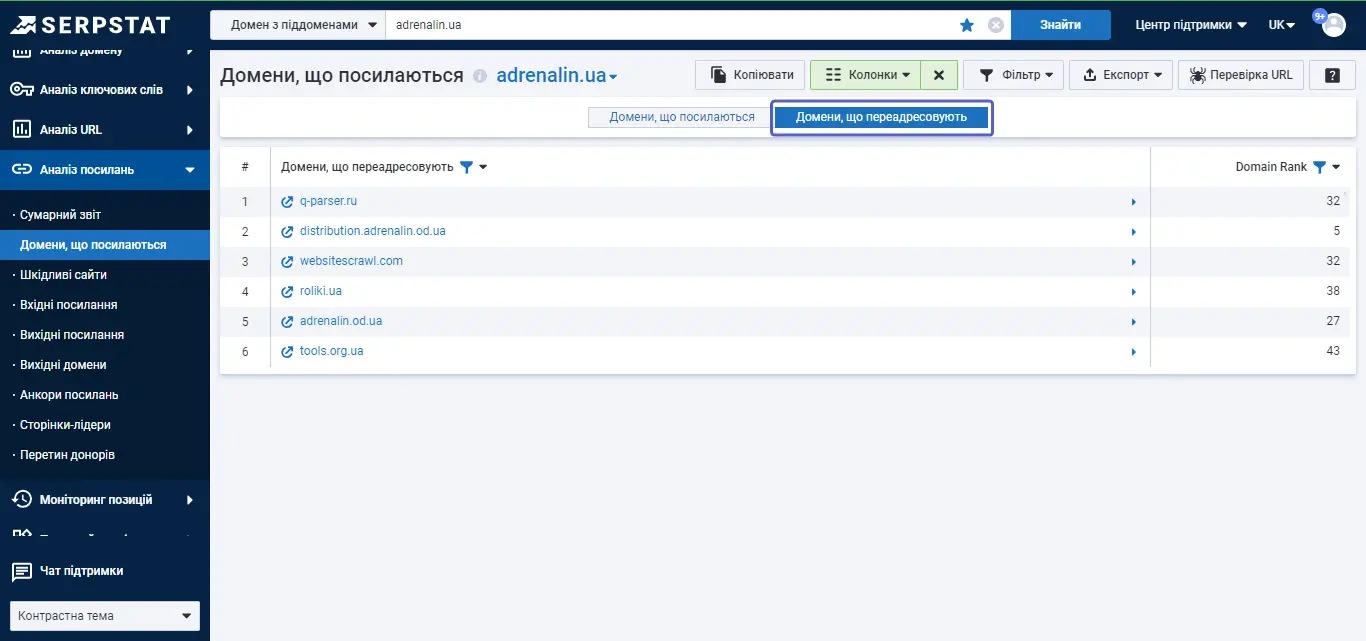Switch to Домени, що посилаються tab

pyautogui.click(x=682, y=117)
